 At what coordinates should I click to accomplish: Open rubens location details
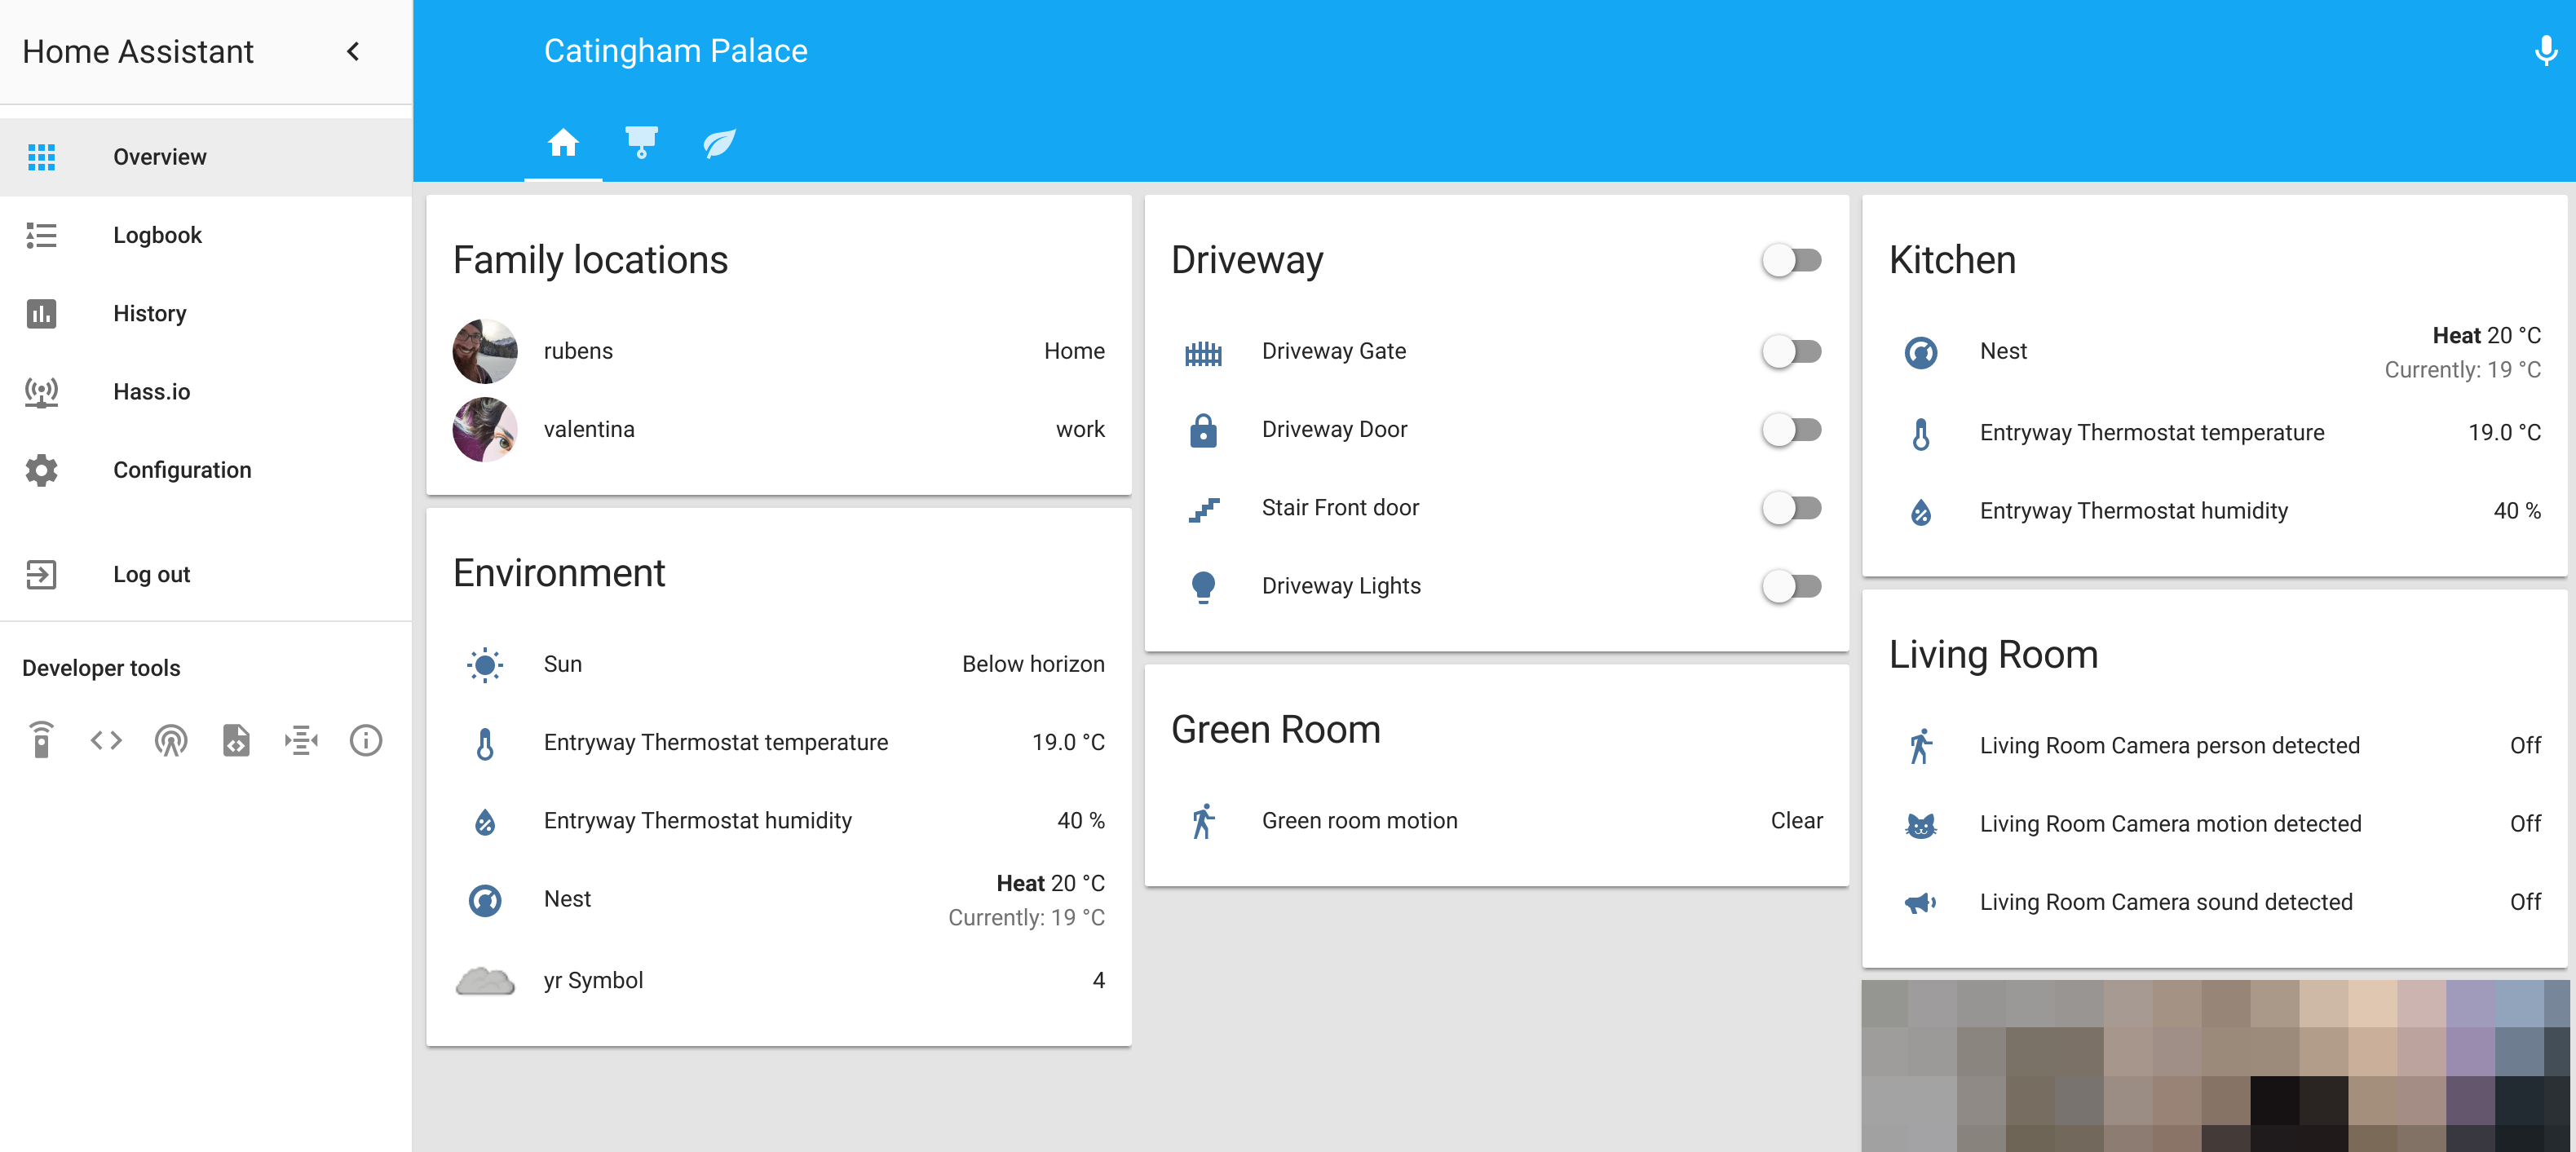point(778,351)
